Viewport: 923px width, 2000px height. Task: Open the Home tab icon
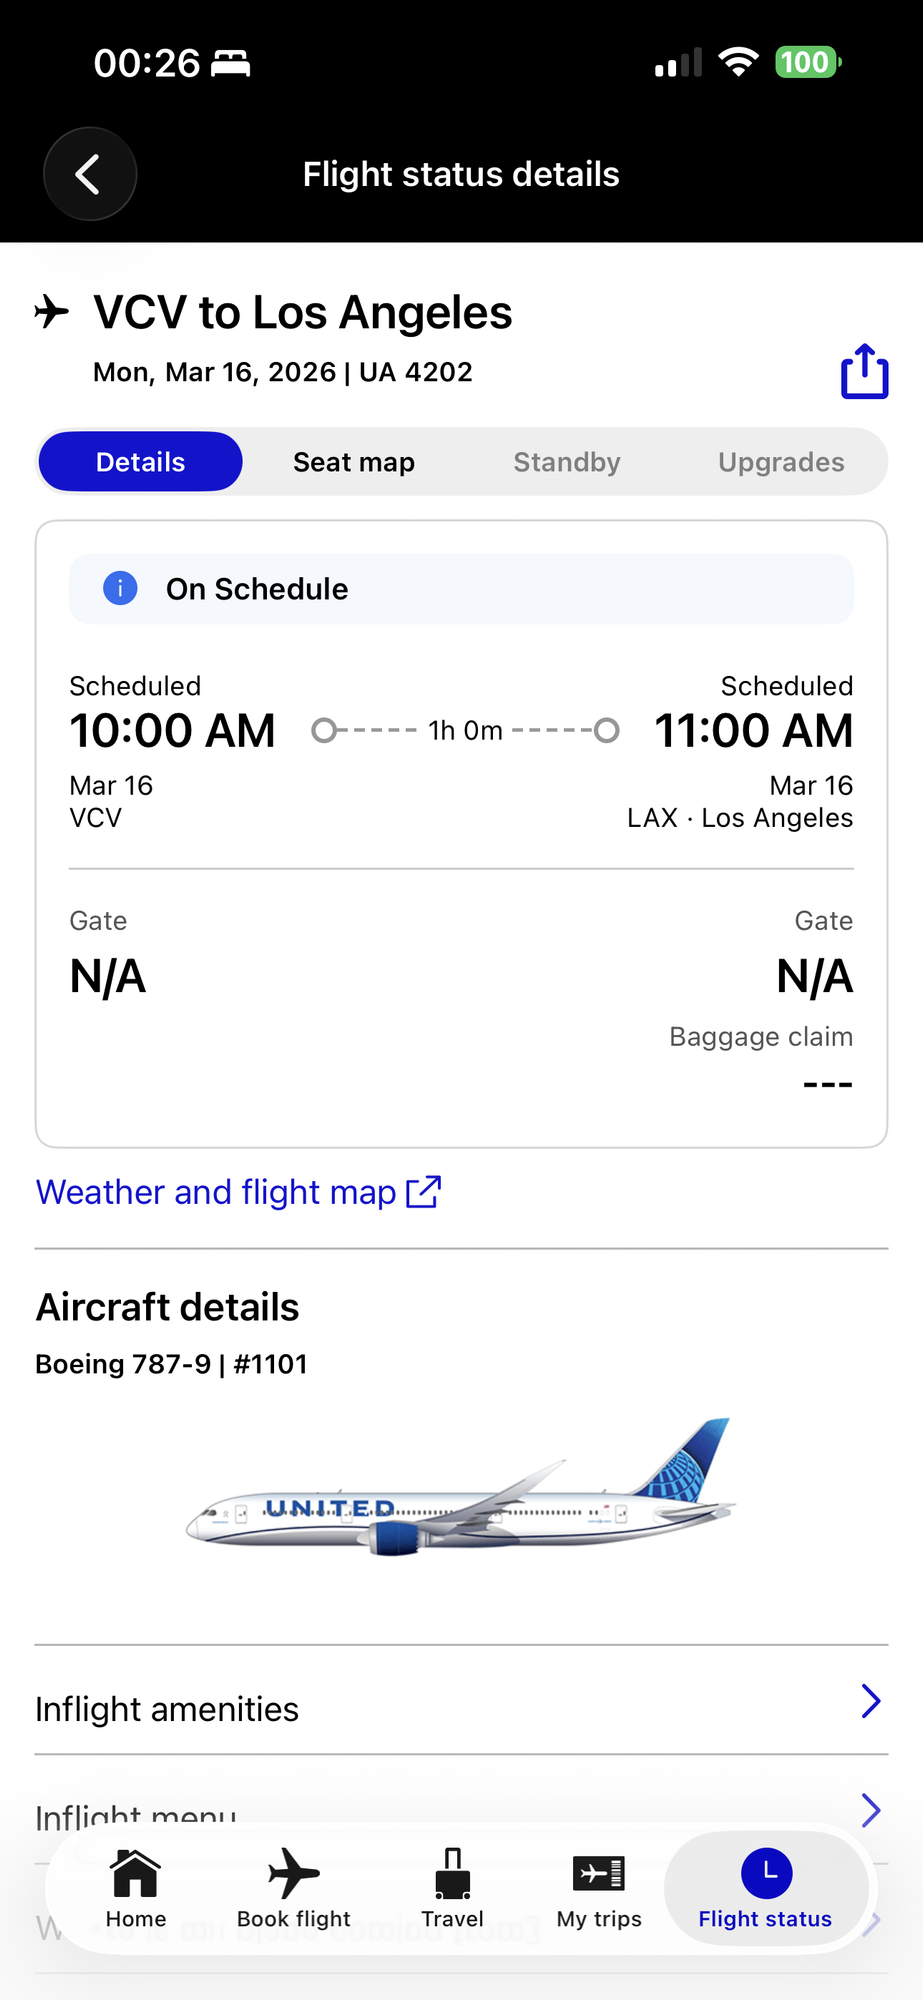point(135,1873)
